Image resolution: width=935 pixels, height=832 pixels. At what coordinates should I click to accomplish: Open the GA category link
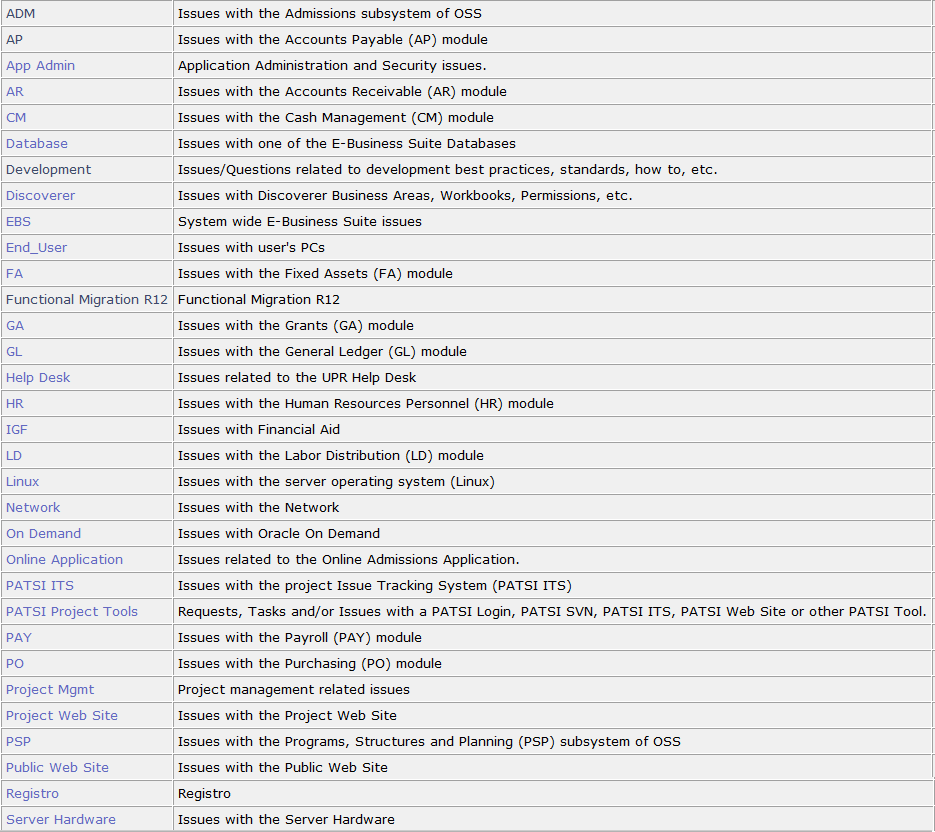(15, 326)
